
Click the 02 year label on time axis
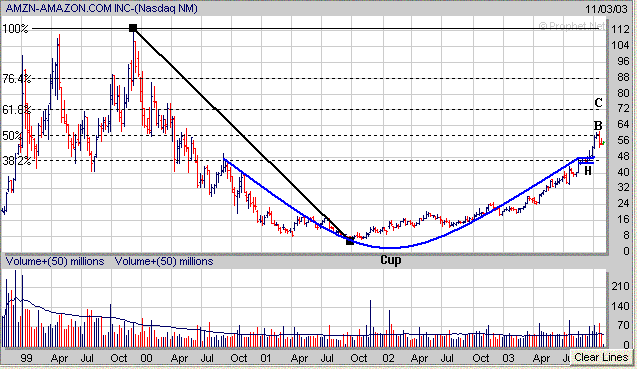(x=388, y=358)
